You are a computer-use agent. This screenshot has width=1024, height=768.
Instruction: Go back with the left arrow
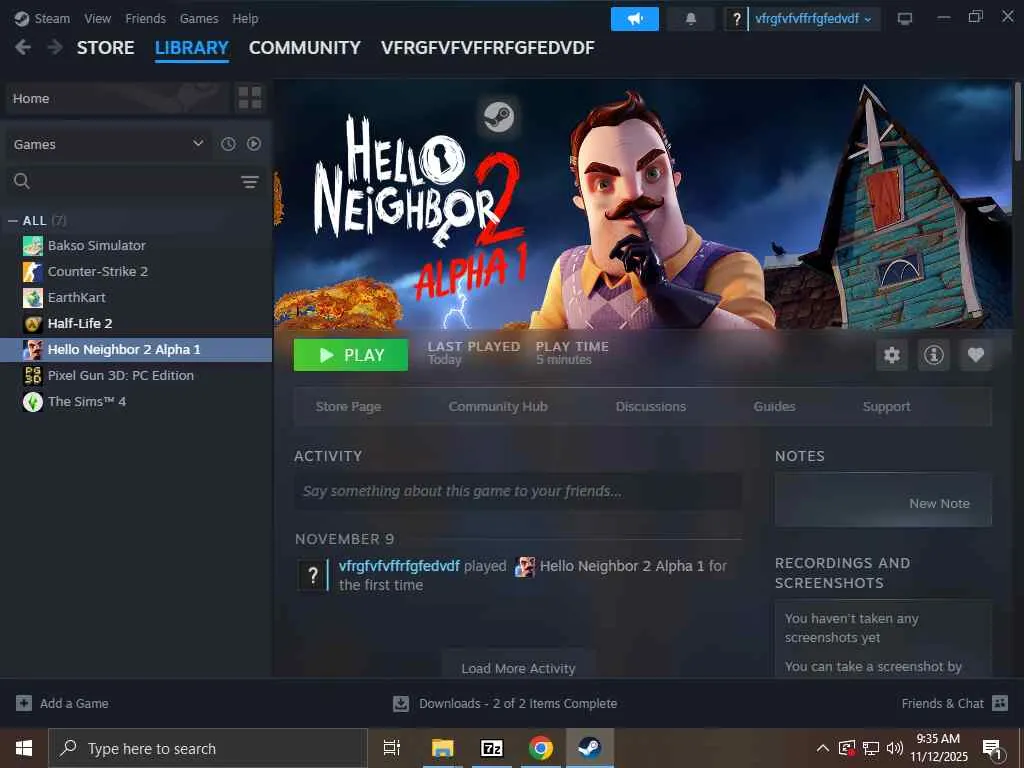(23, 47)
